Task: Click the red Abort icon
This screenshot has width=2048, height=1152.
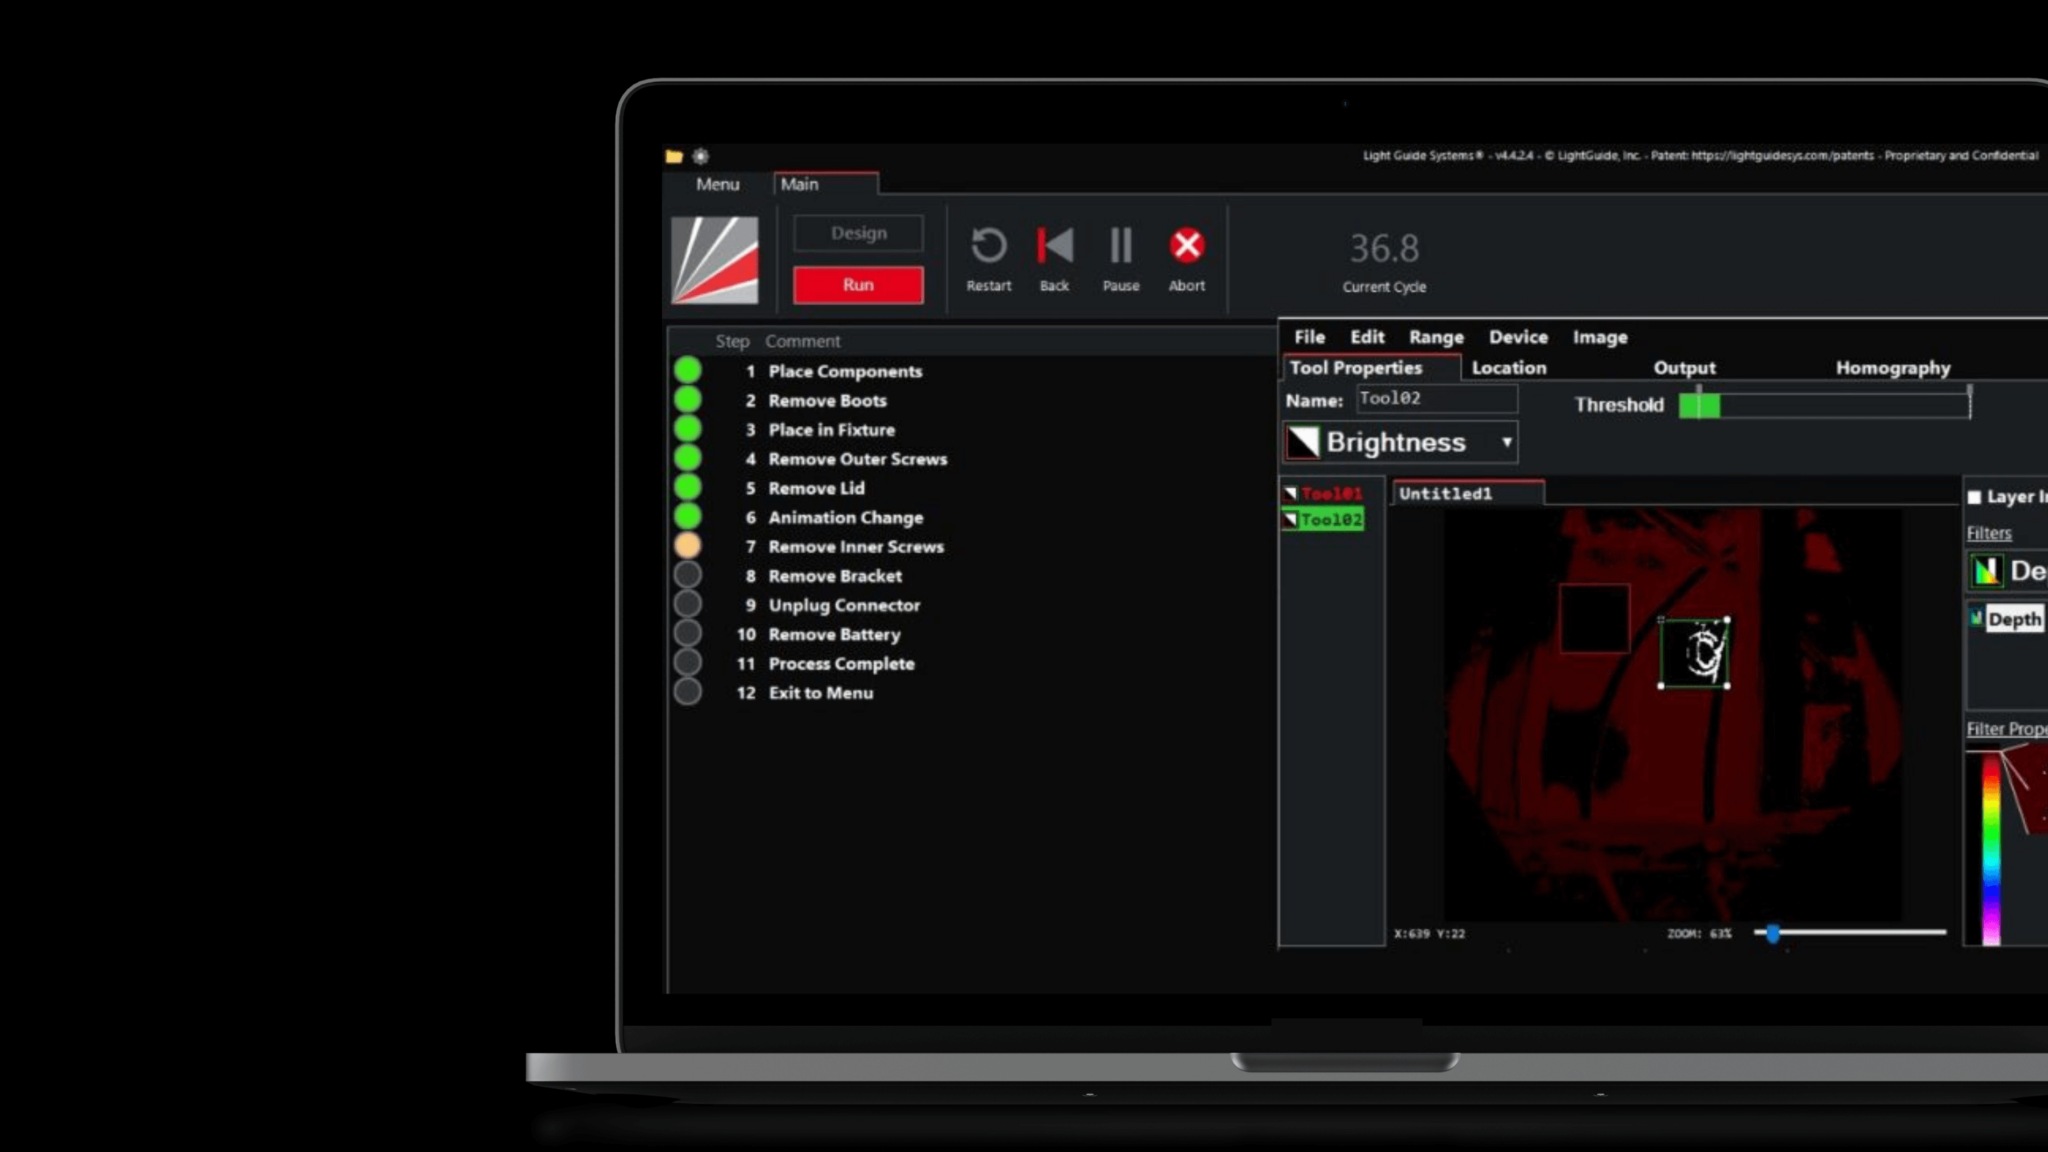Action: click(x=1187, y=246)
